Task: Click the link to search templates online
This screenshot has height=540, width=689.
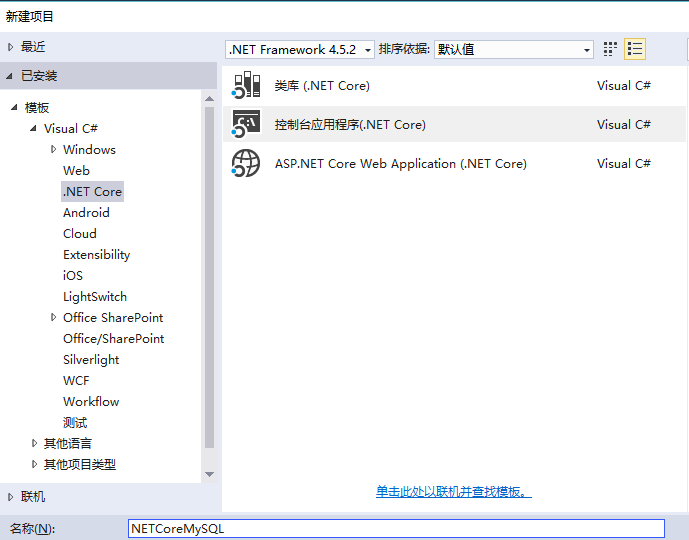Action: pos(453,491)
